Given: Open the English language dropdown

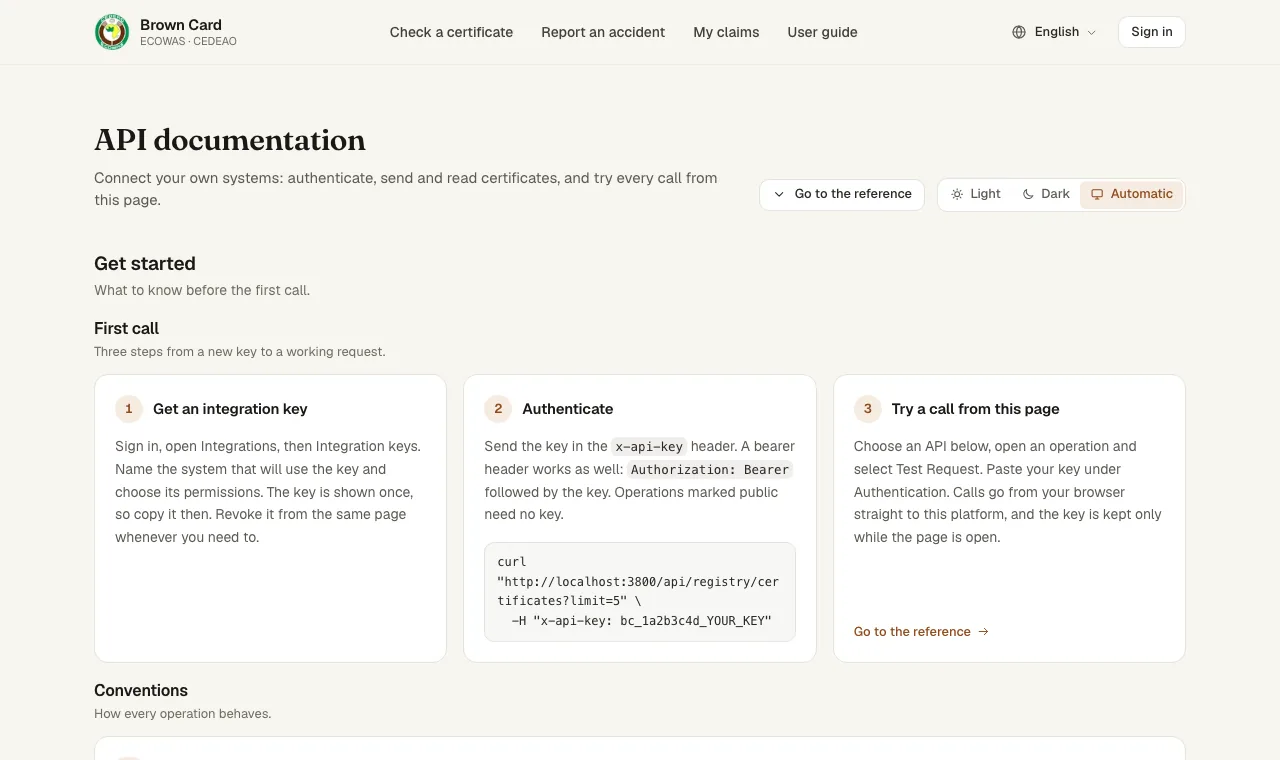Looking at the screenshot, I should click(1054, 32).
